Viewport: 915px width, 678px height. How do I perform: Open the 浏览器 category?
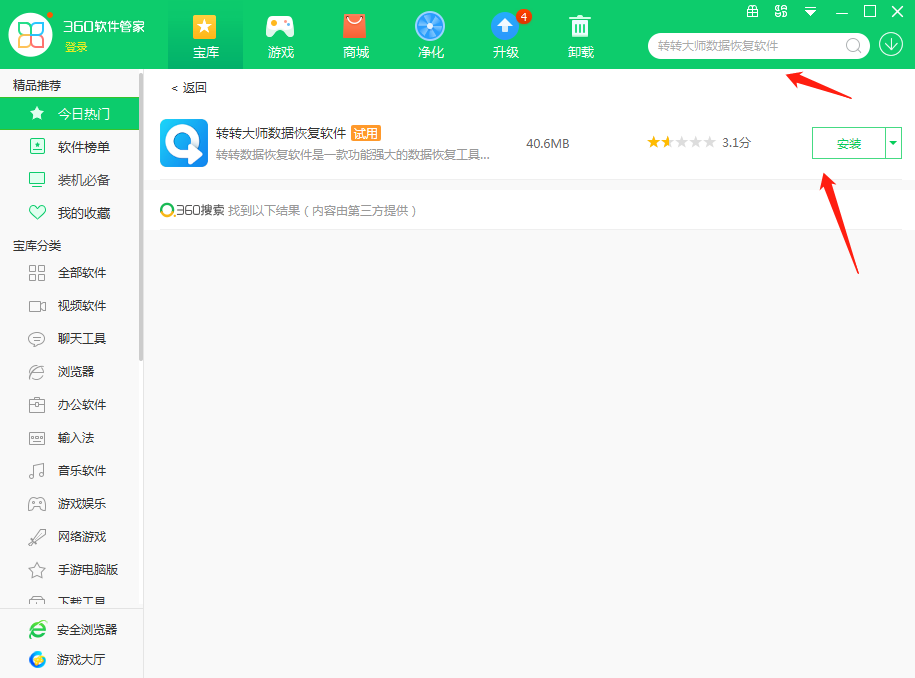(69, 372)
